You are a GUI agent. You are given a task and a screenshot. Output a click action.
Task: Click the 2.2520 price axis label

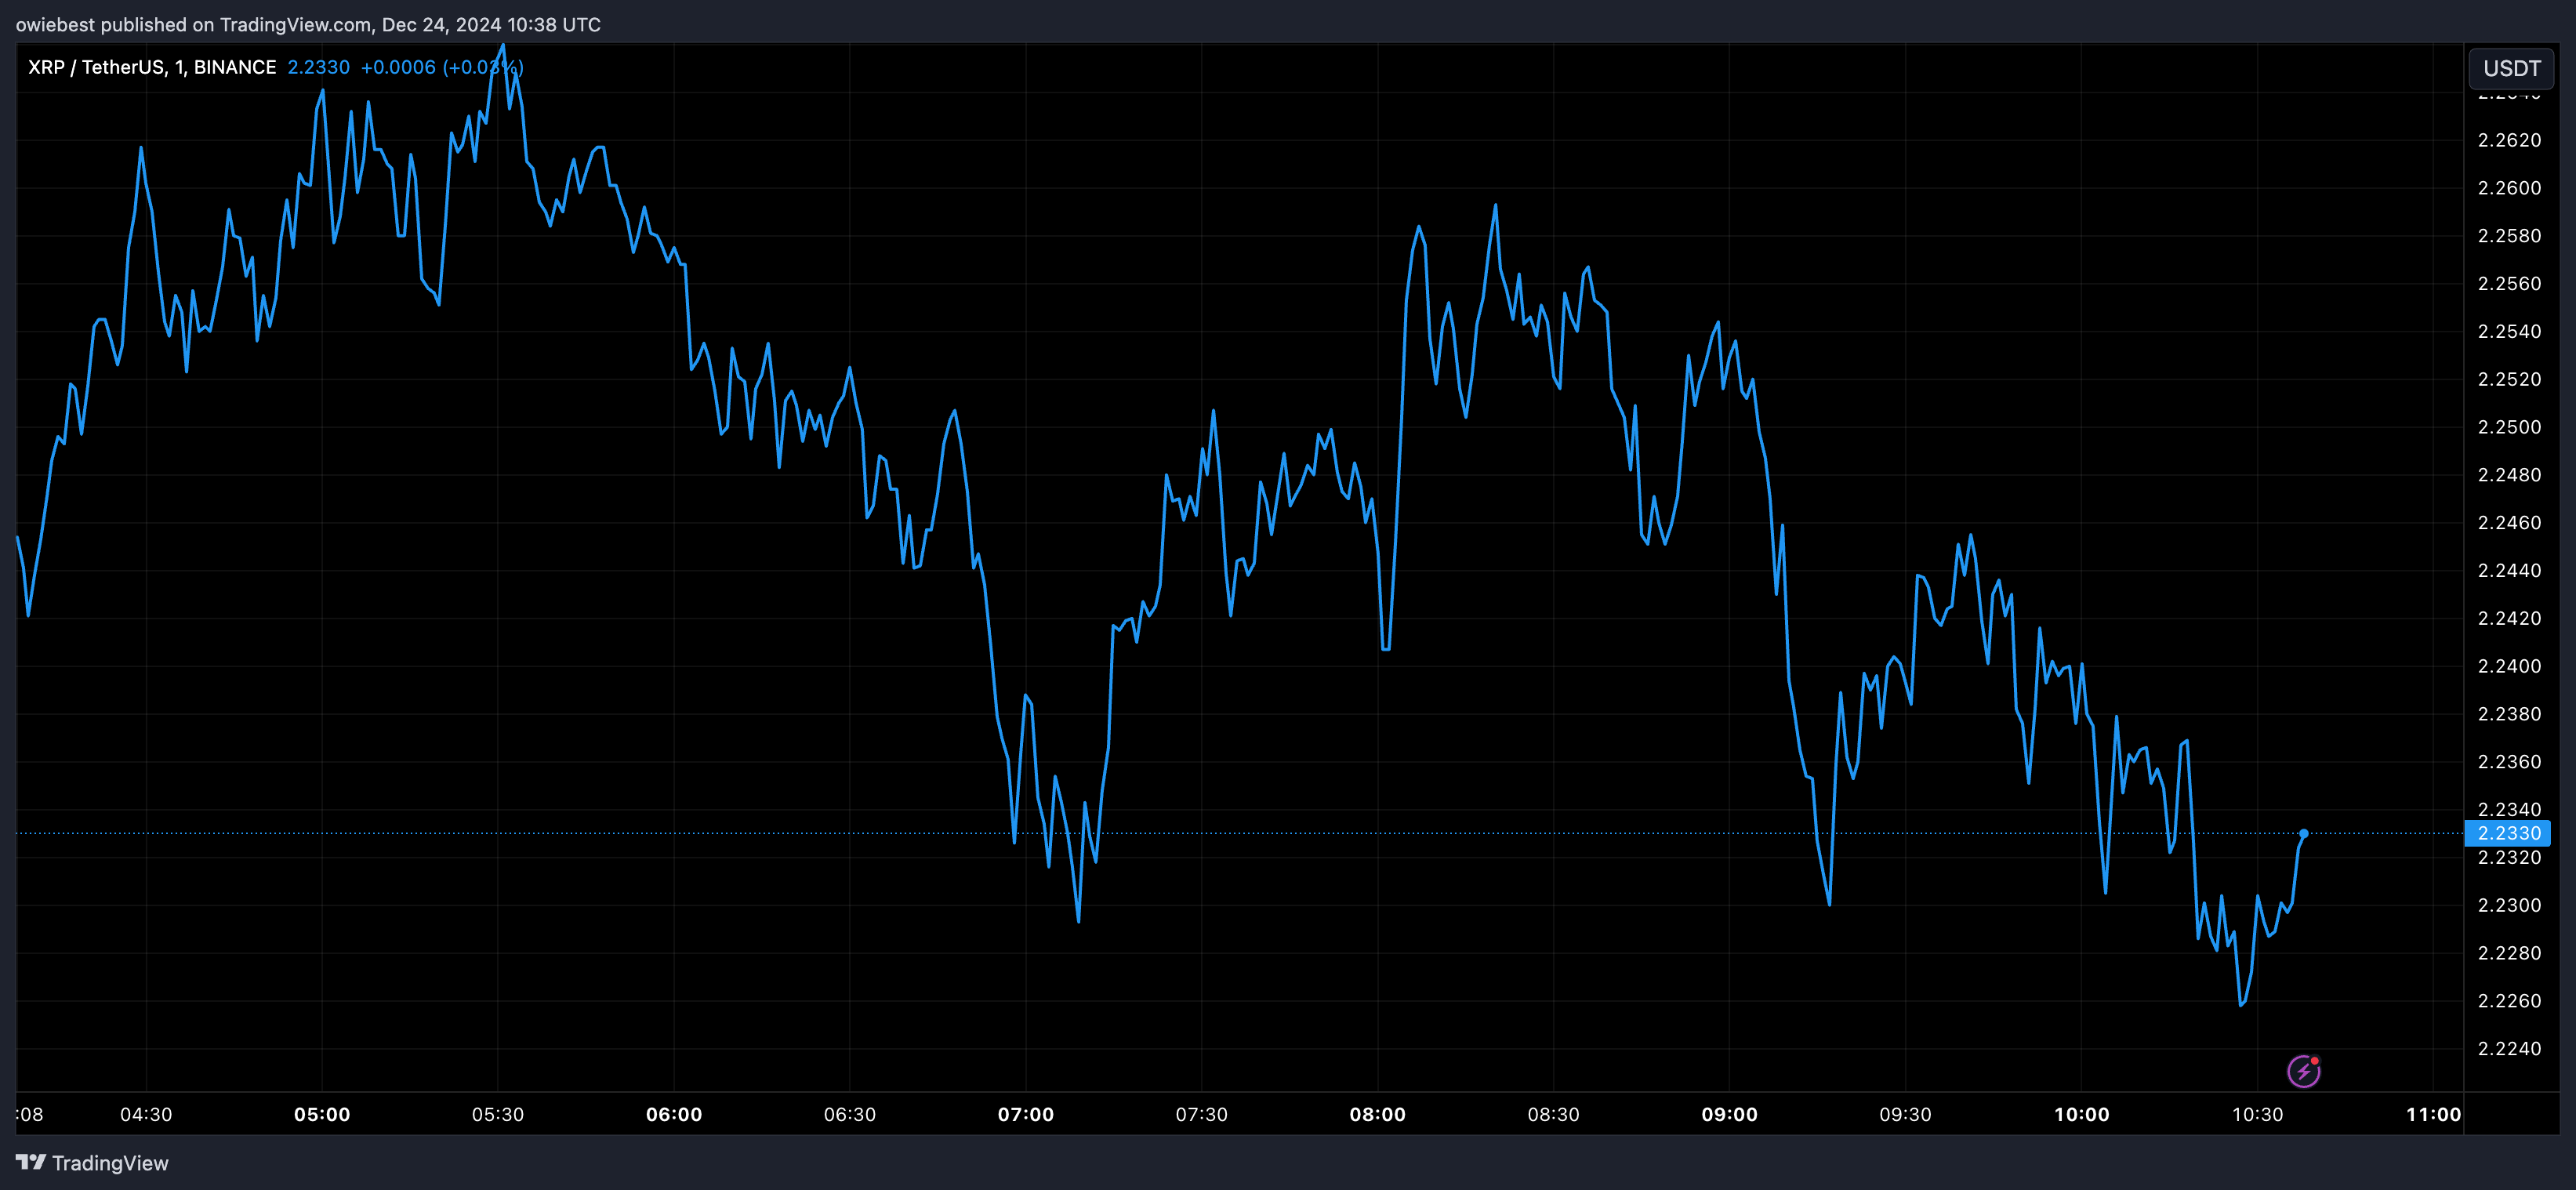click(x=2509, y=379)
